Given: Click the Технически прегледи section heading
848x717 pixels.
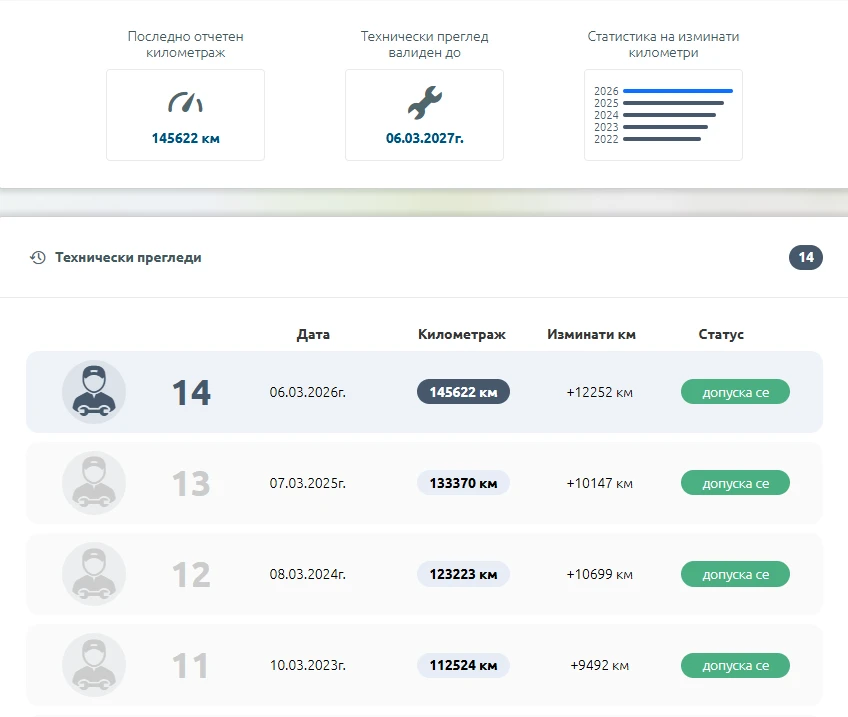Looking at the screenshot, I should pyautogui.click(x=128, y=258).
